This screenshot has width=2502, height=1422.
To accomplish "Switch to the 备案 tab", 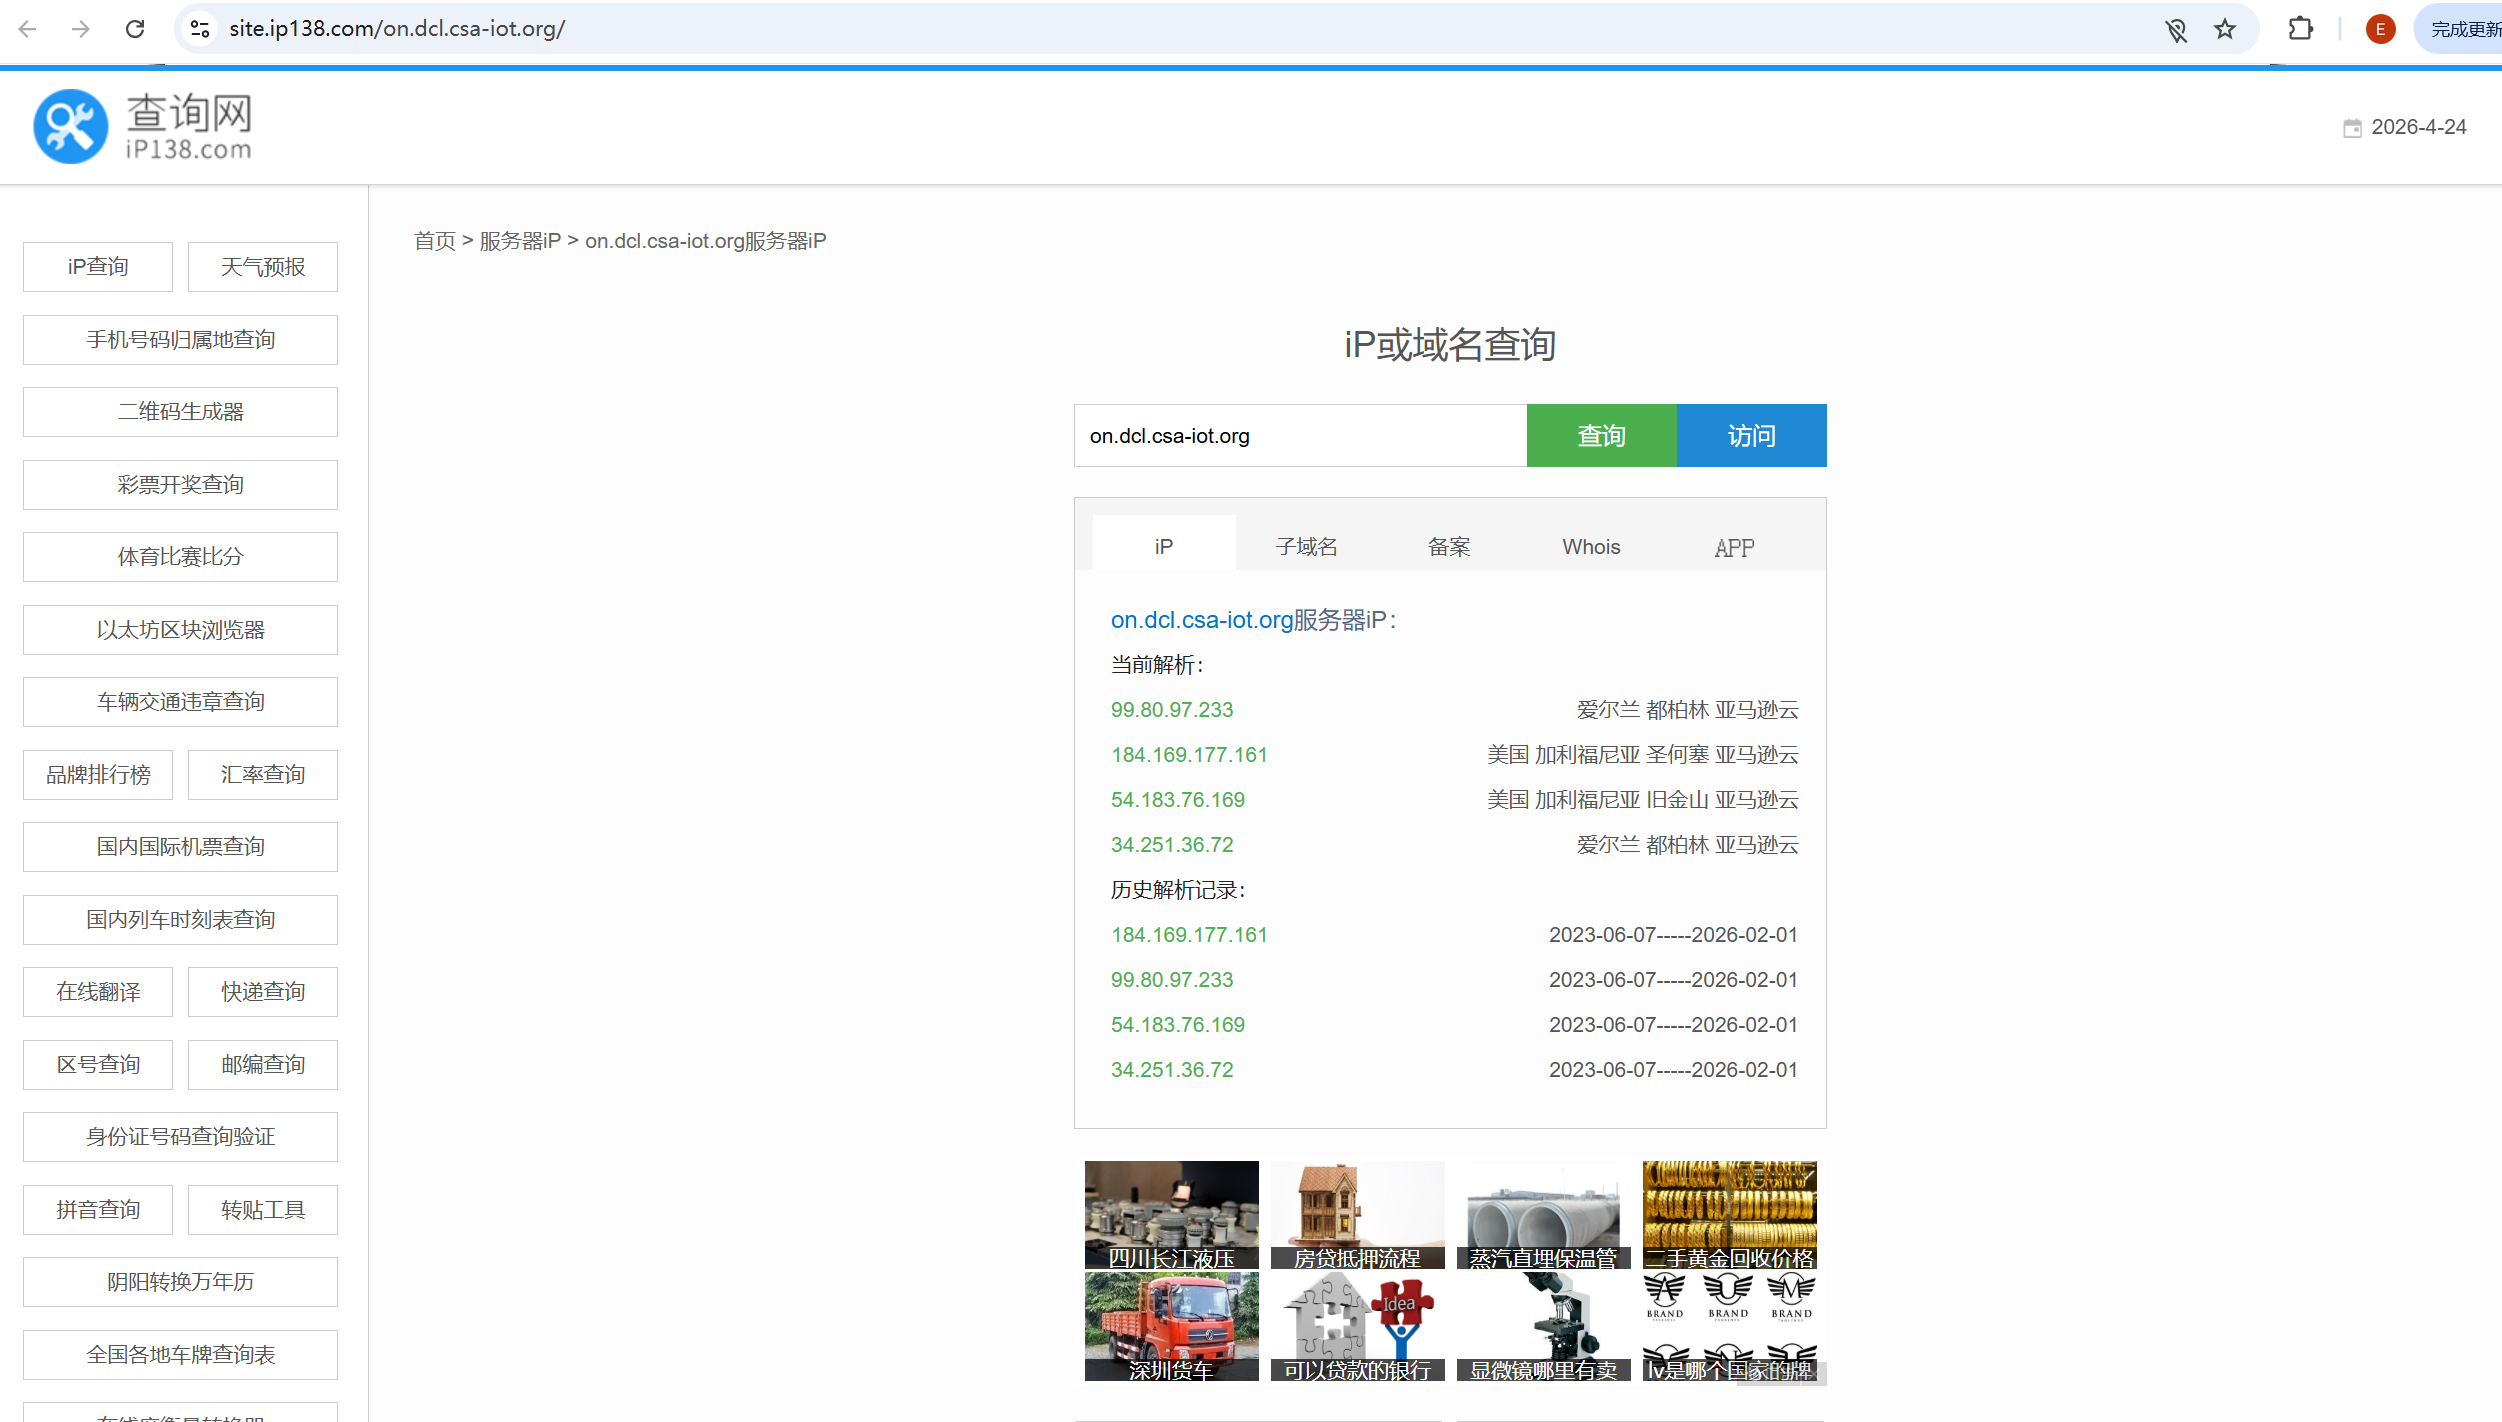I will [1449, 546].
